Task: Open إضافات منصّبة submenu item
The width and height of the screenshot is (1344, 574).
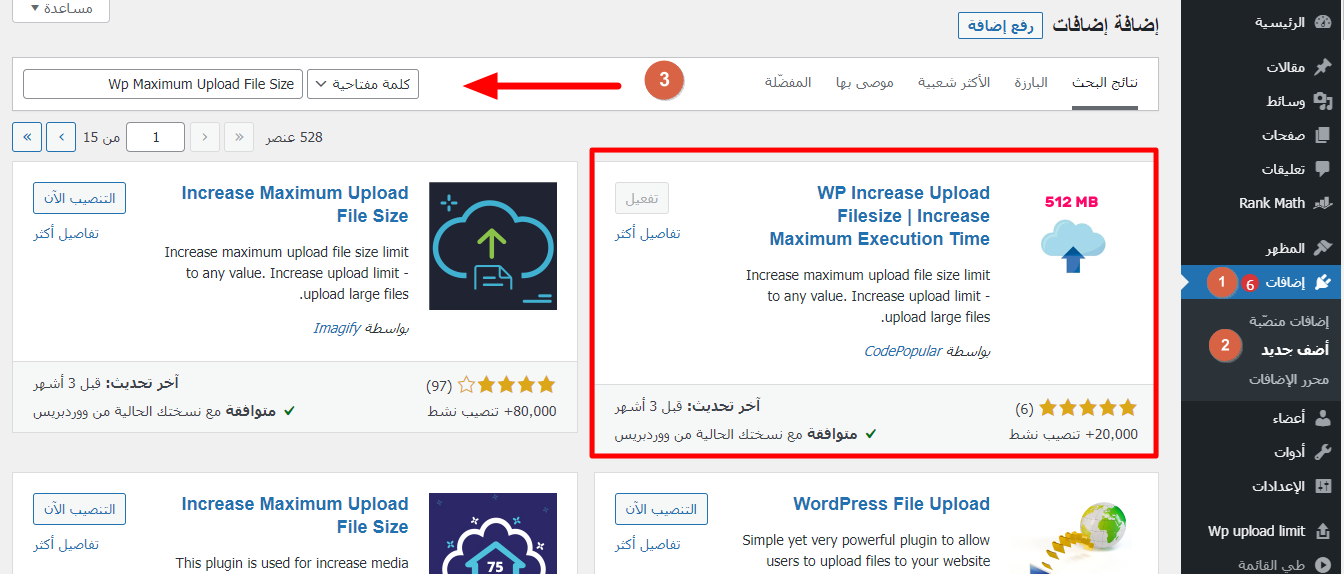Action: click(1288, 321)
